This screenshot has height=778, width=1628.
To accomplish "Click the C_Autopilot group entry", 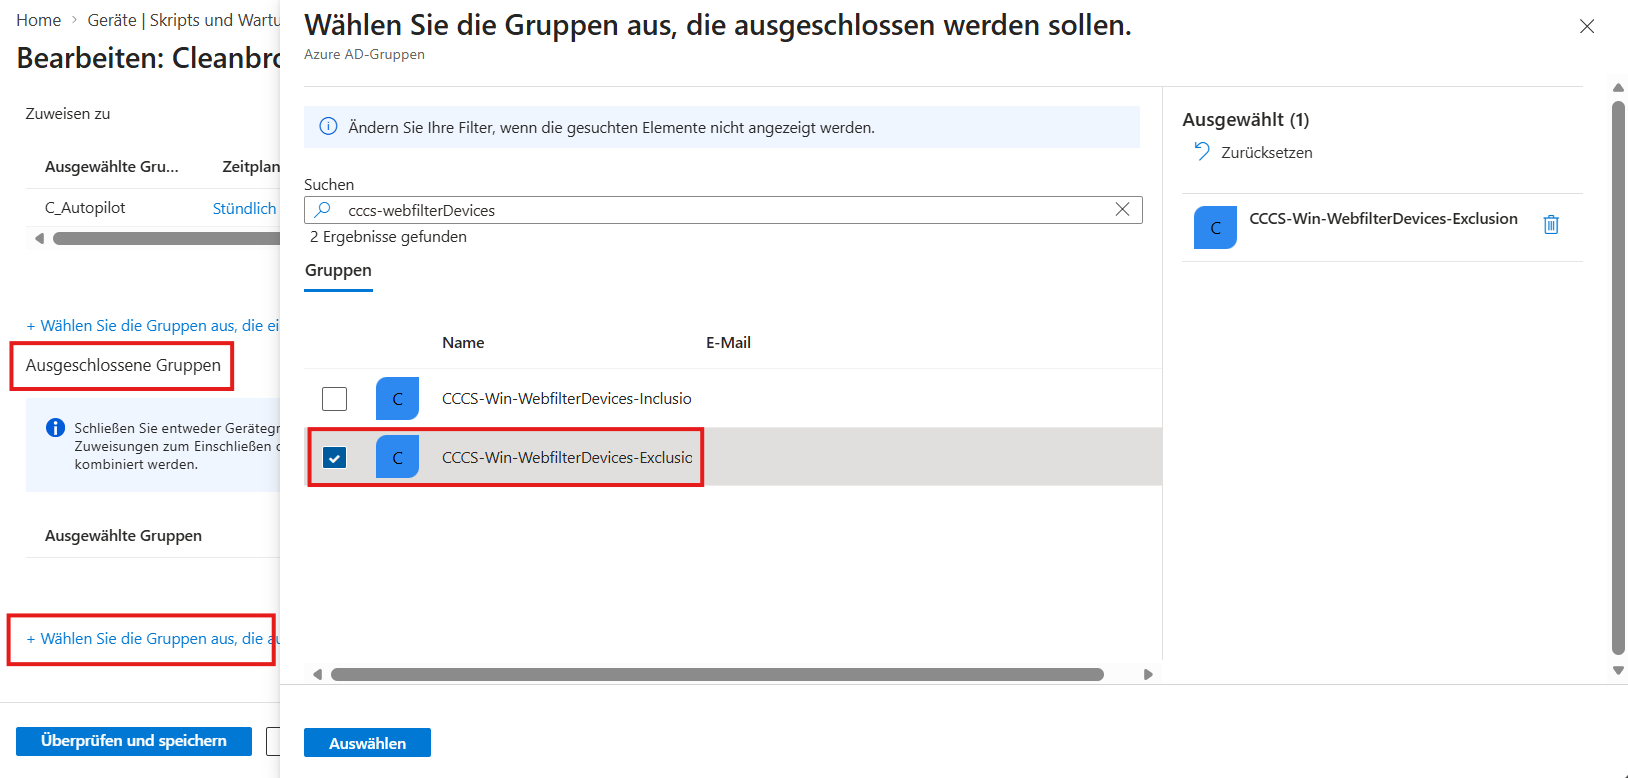I will click(85, 208).
